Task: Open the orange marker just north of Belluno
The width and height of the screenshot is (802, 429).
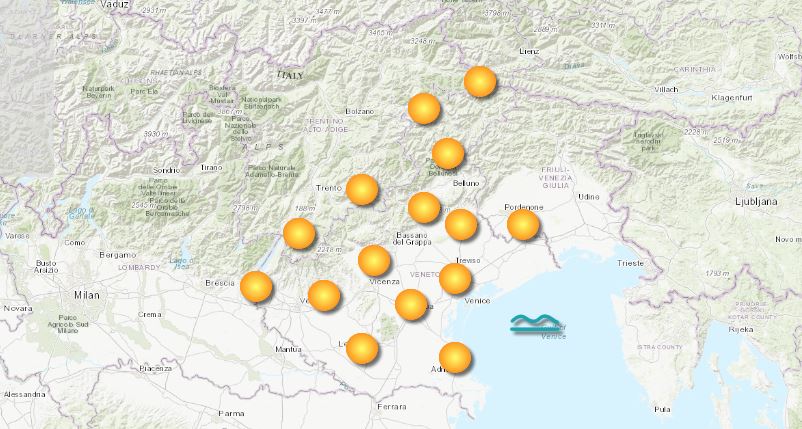Action: tap(448, 153)
